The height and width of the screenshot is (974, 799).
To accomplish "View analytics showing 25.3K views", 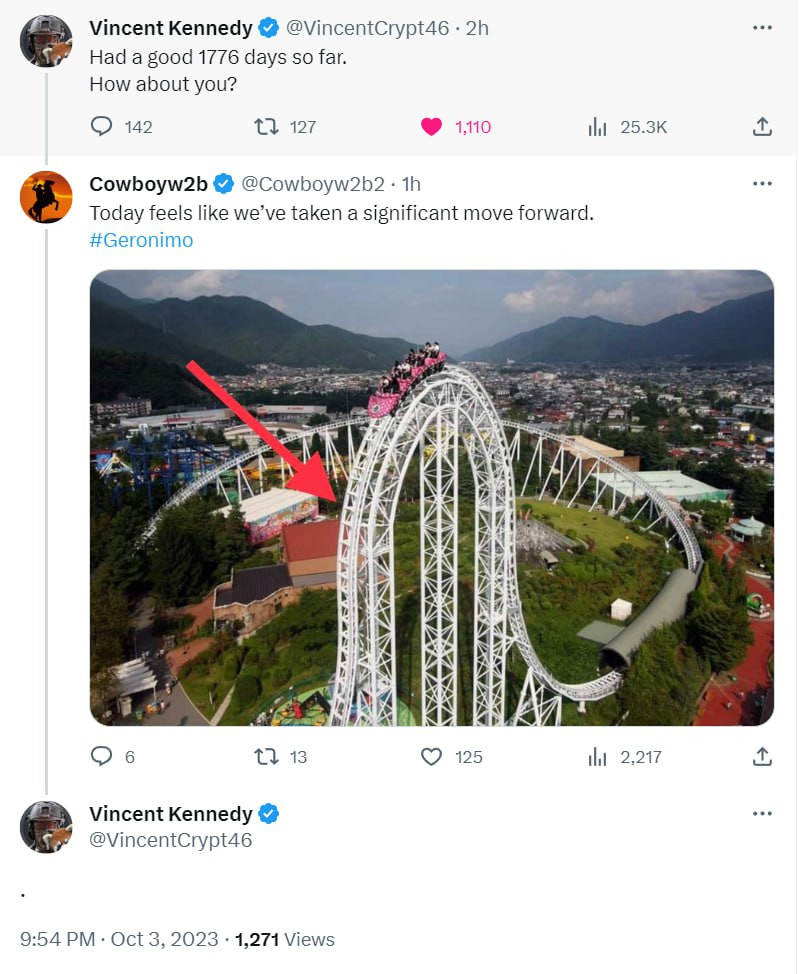I will point(598,127).
